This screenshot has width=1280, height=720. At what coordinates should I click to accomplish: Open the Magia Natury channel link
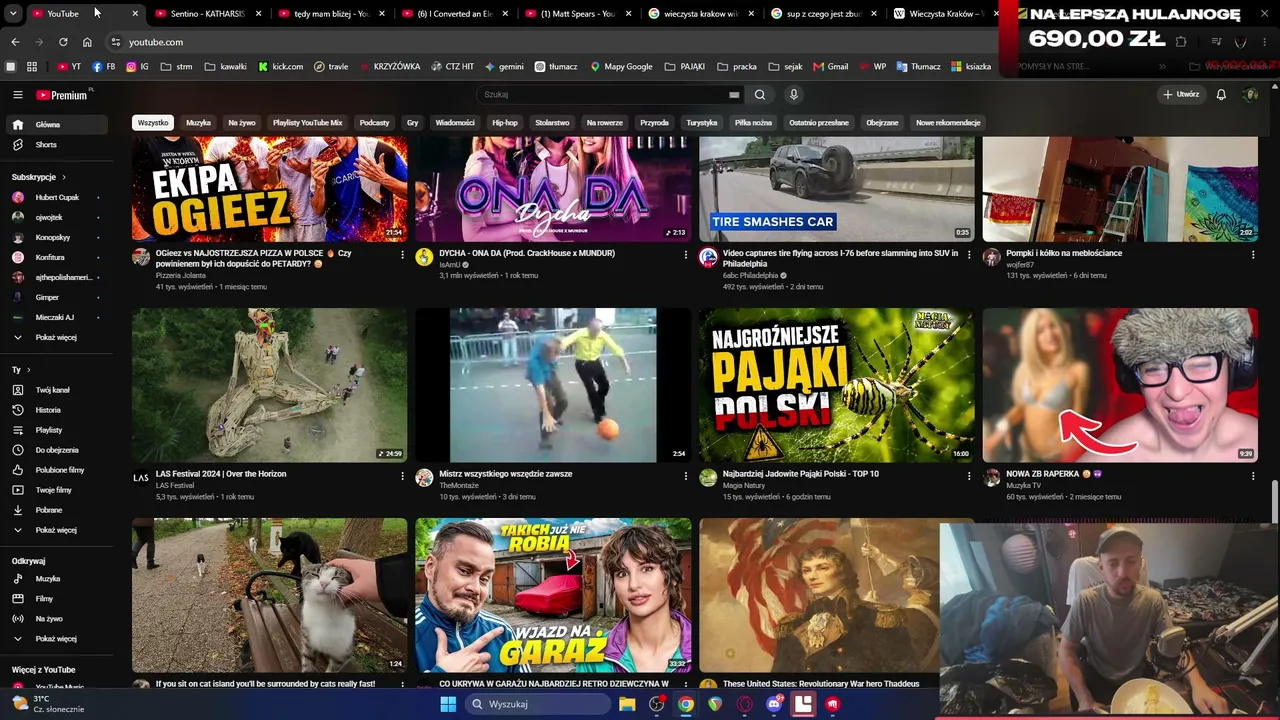click(743, 486)
